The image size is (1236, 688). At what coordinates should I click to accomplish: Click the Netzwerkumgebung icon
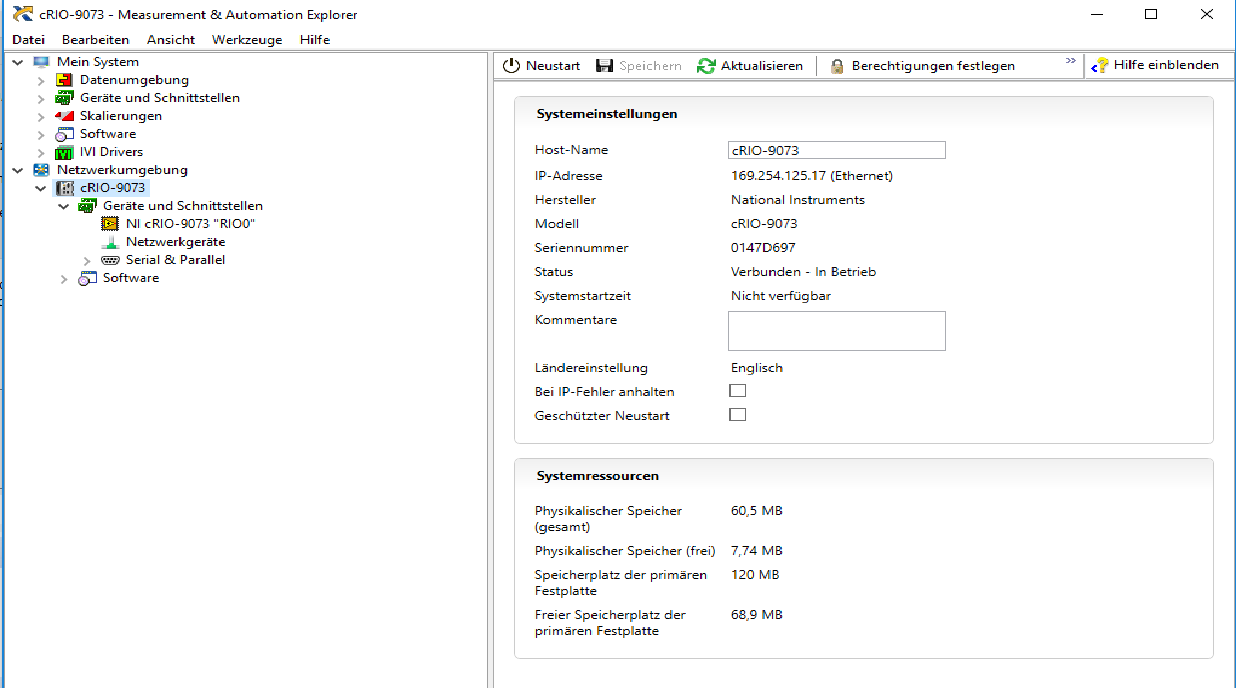coord(41,170)
